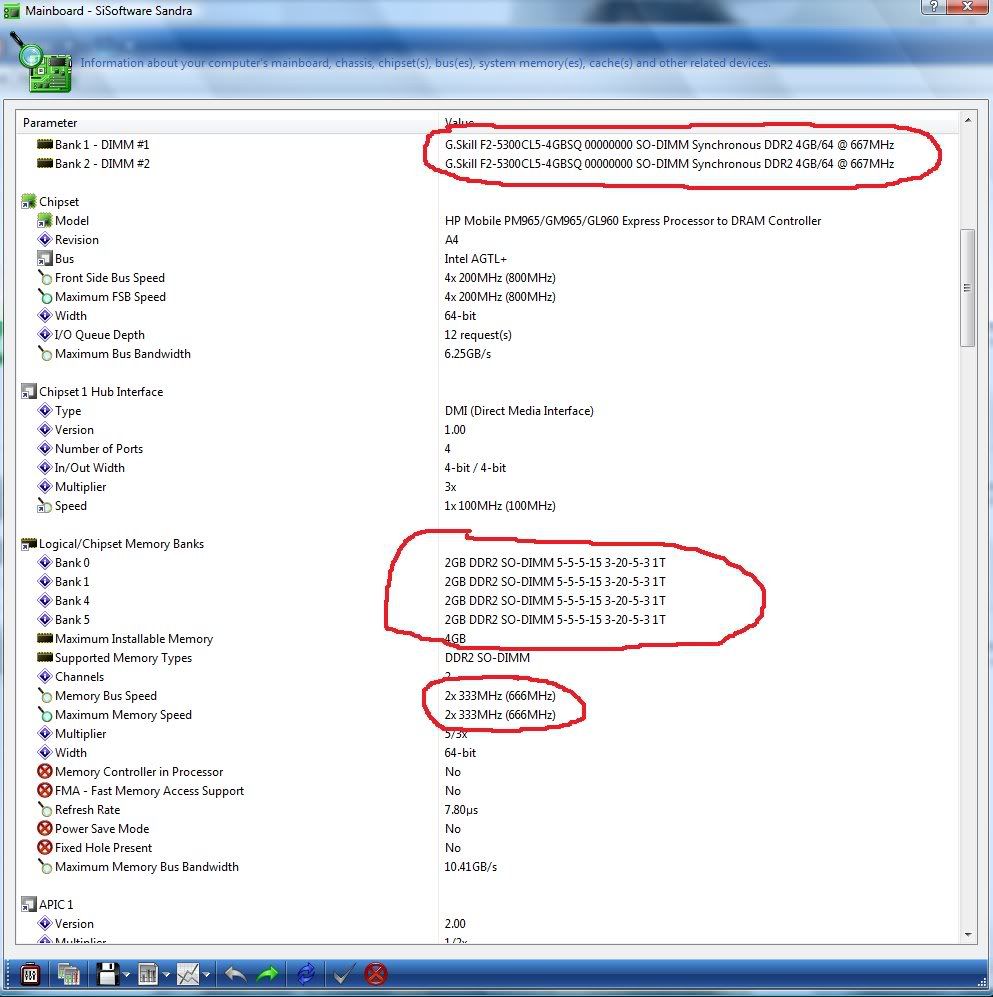Click the '12 request(s)' value
The height and width of the screenshot is (997, 993).
pyautogui.click(x=478, y=334)
